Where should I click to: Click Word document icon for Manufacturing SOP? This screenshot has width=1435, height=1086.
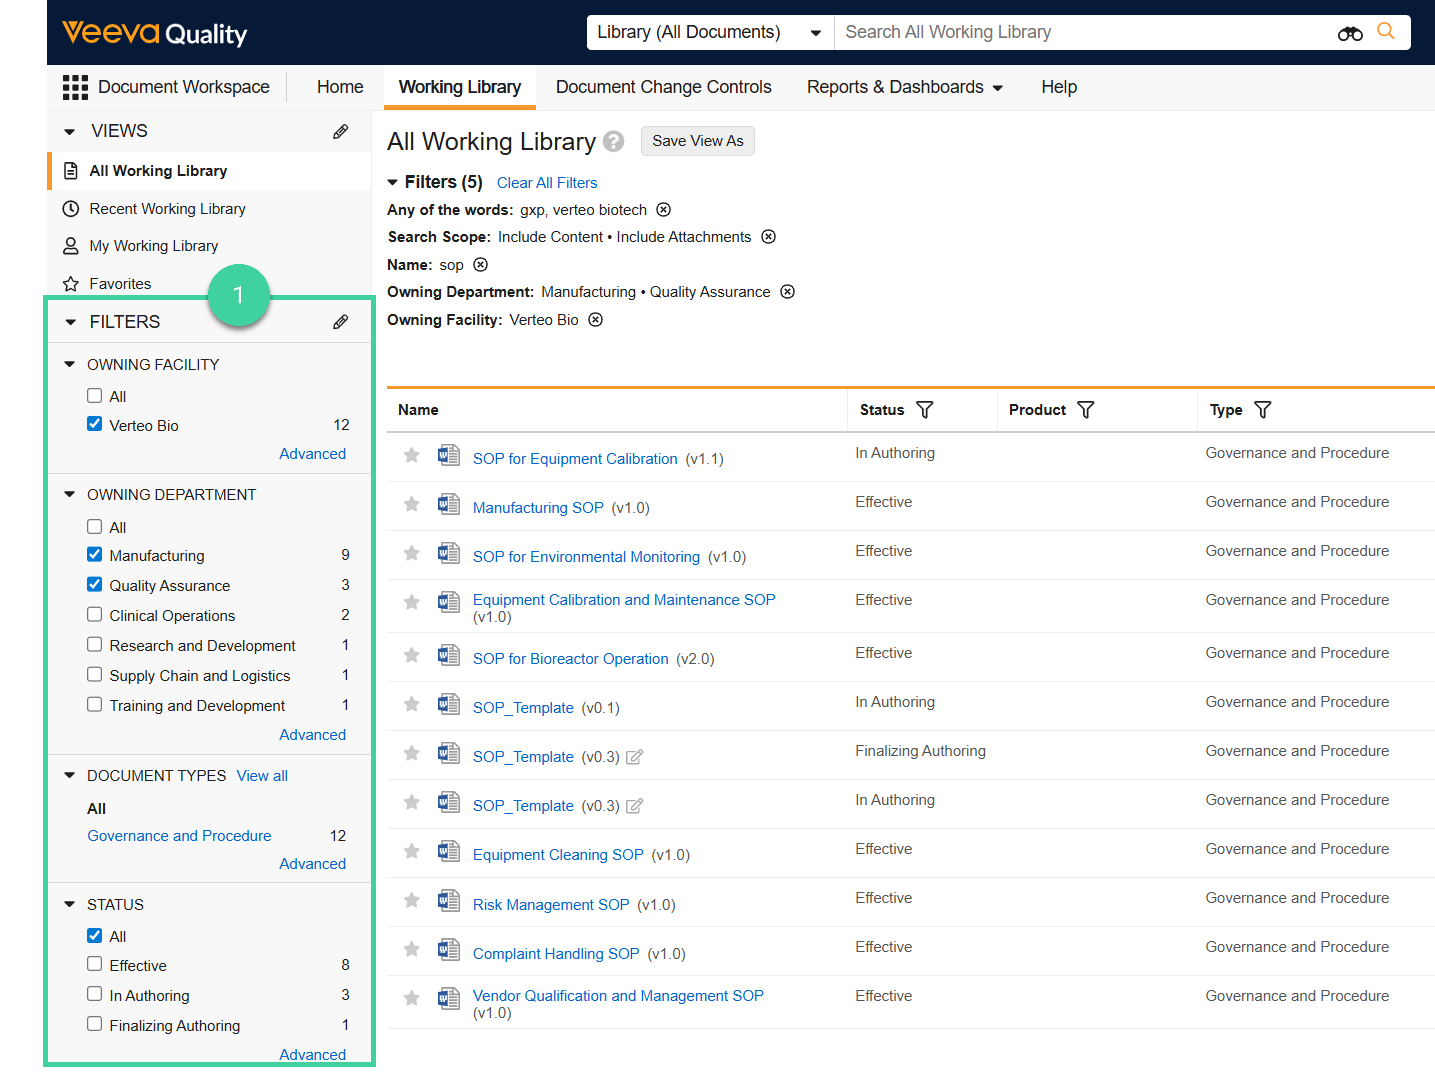449,504
